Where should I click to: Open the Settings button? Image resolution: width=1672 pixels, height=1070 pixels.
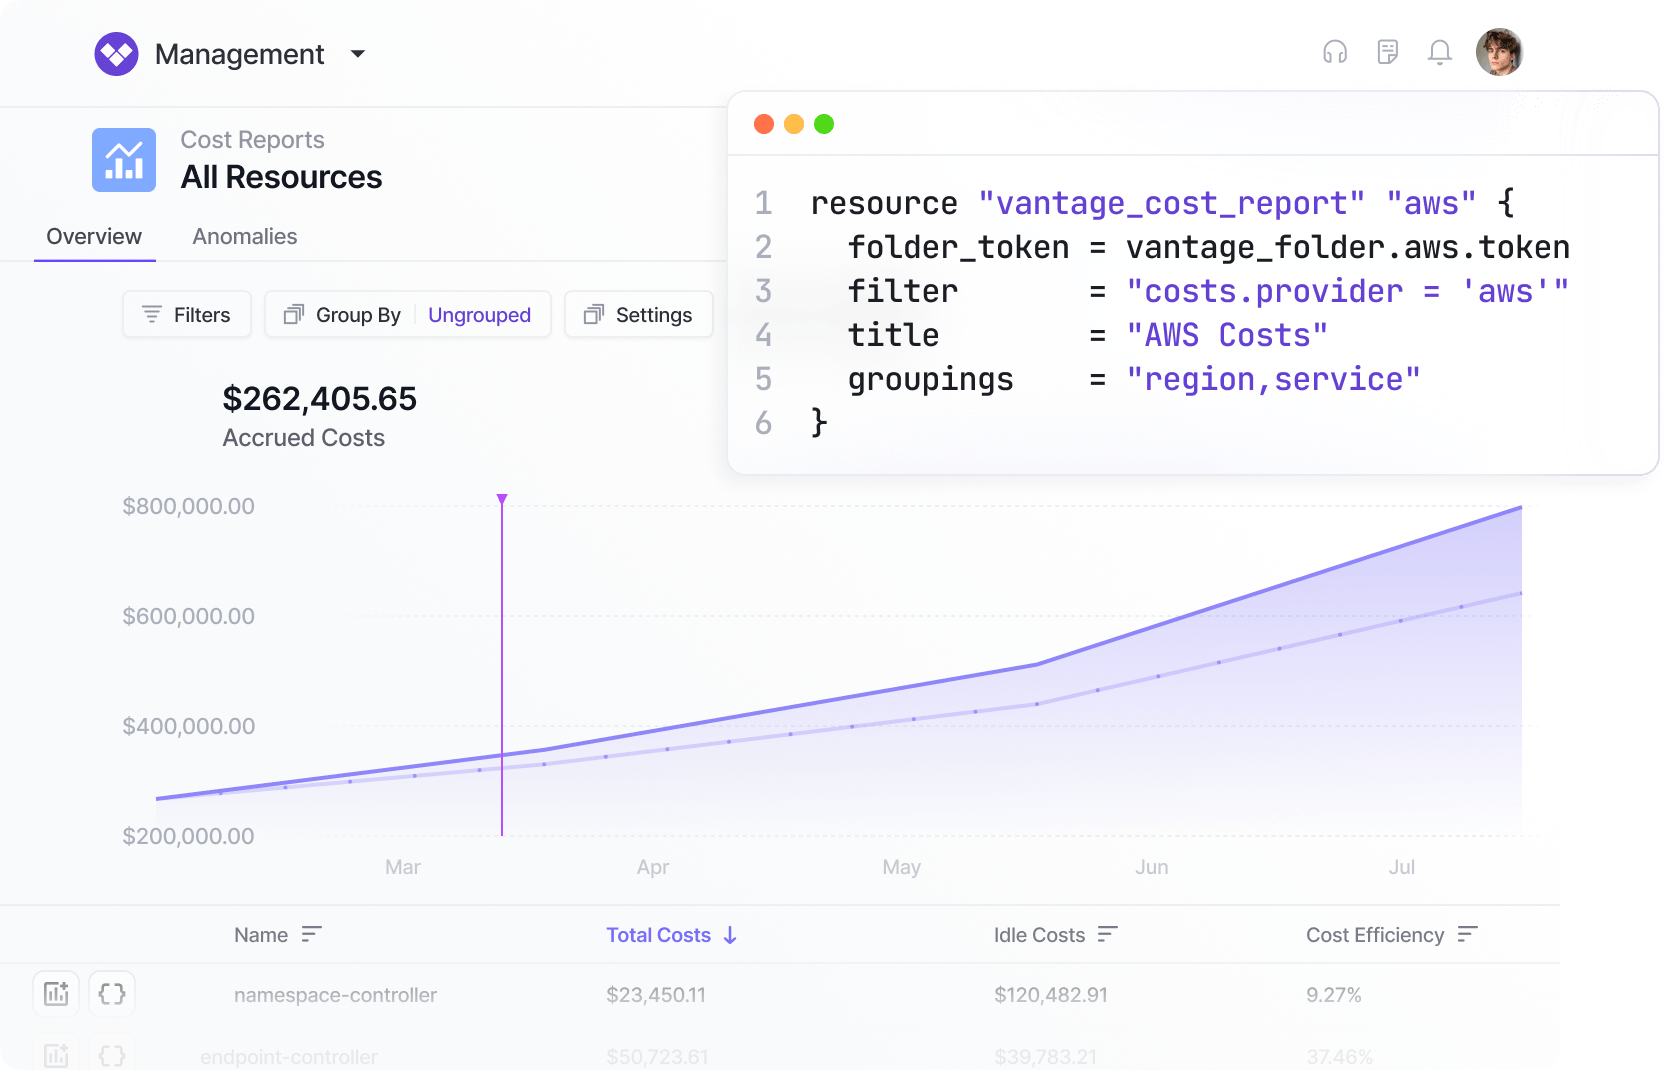tap(639, 315)
